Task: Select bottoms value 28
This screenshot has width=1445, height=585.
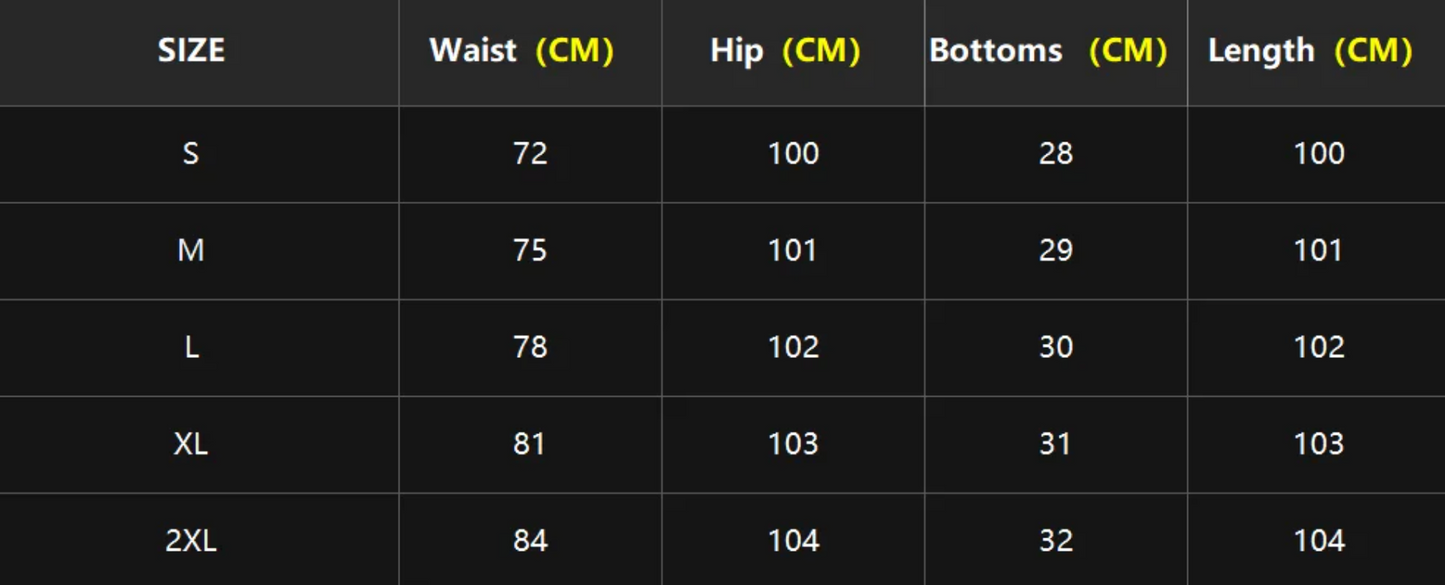Action: pos(1056,153)
